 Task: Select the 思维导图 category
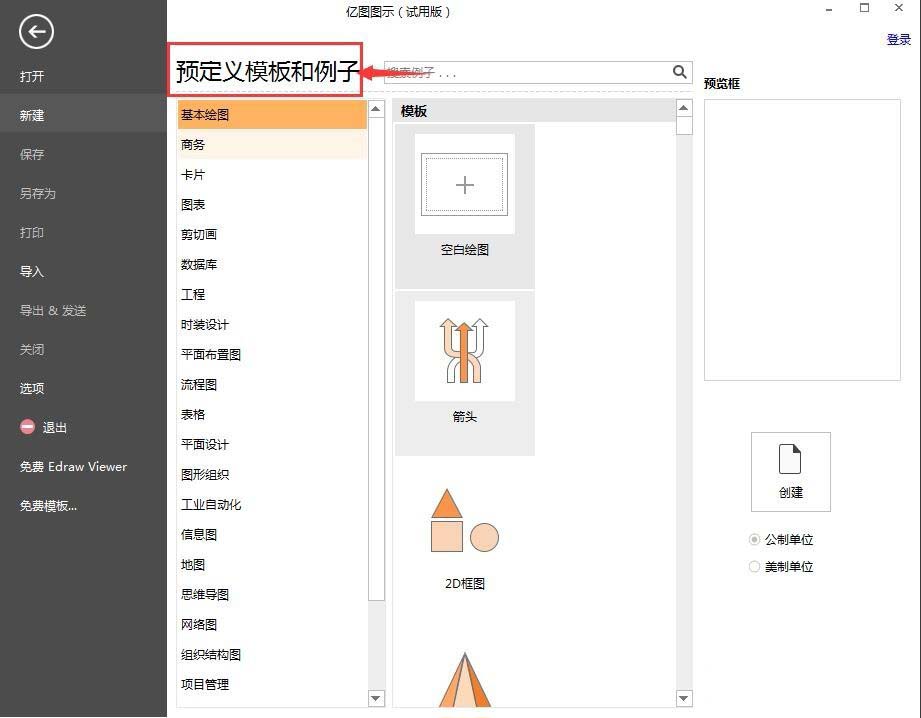coord(272,595)
